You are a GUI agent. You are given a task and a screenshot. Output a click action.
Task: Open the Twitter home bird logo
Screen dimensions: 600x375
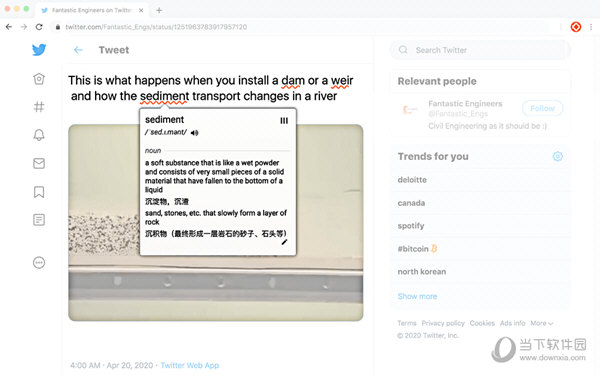(x=39, y=49)
